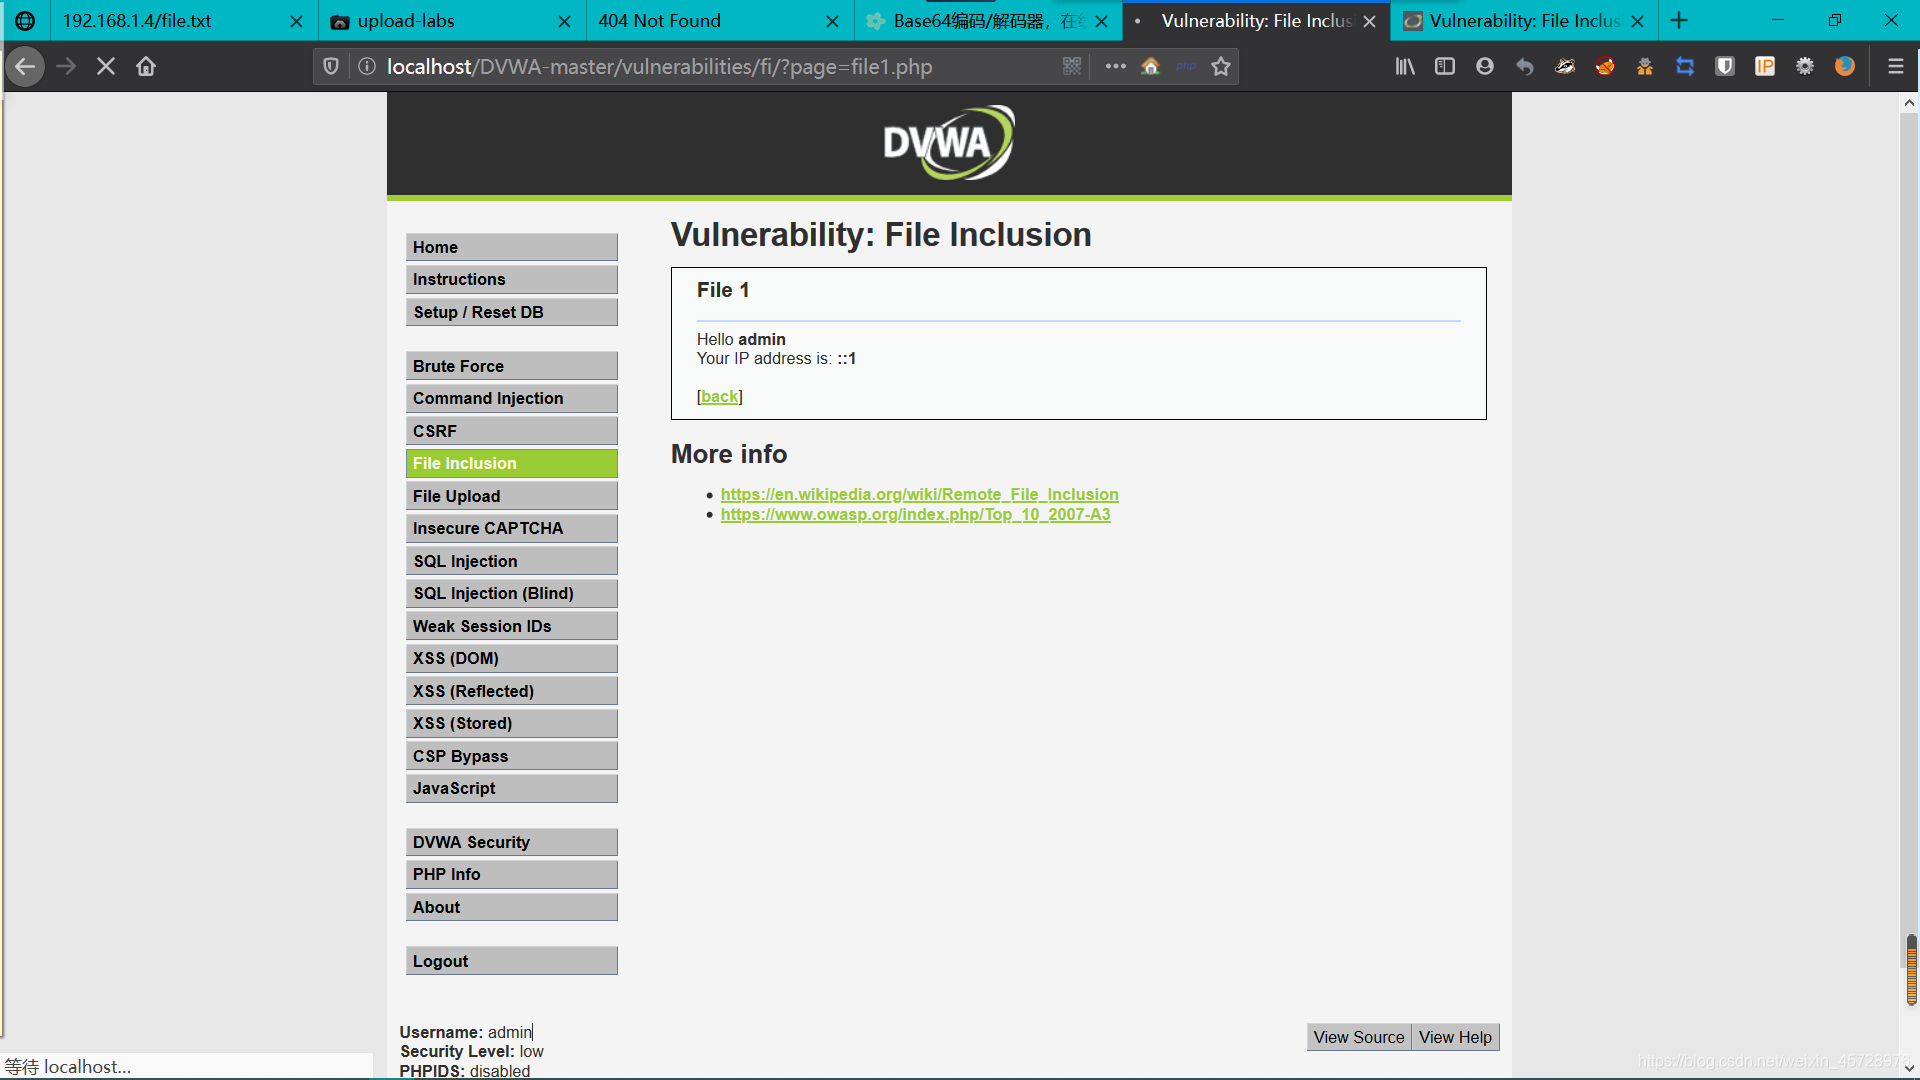Open the XSS (Reflected) page
The height and width of the screenshot is (1080, 1920).
click(x=511, y=691)
